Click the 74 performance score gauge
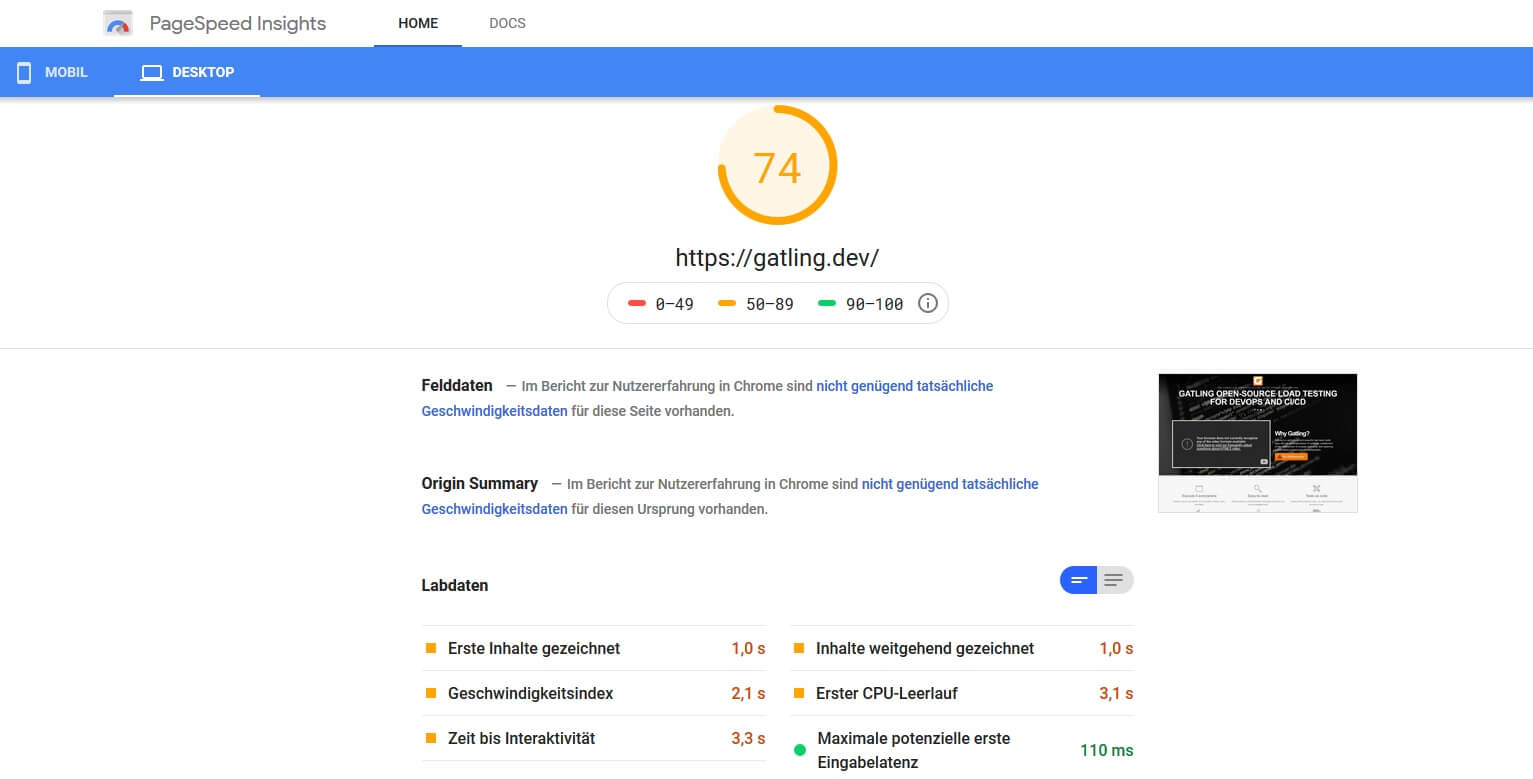The width and height of the screenshot is (1533, 779). coord(777,166)
